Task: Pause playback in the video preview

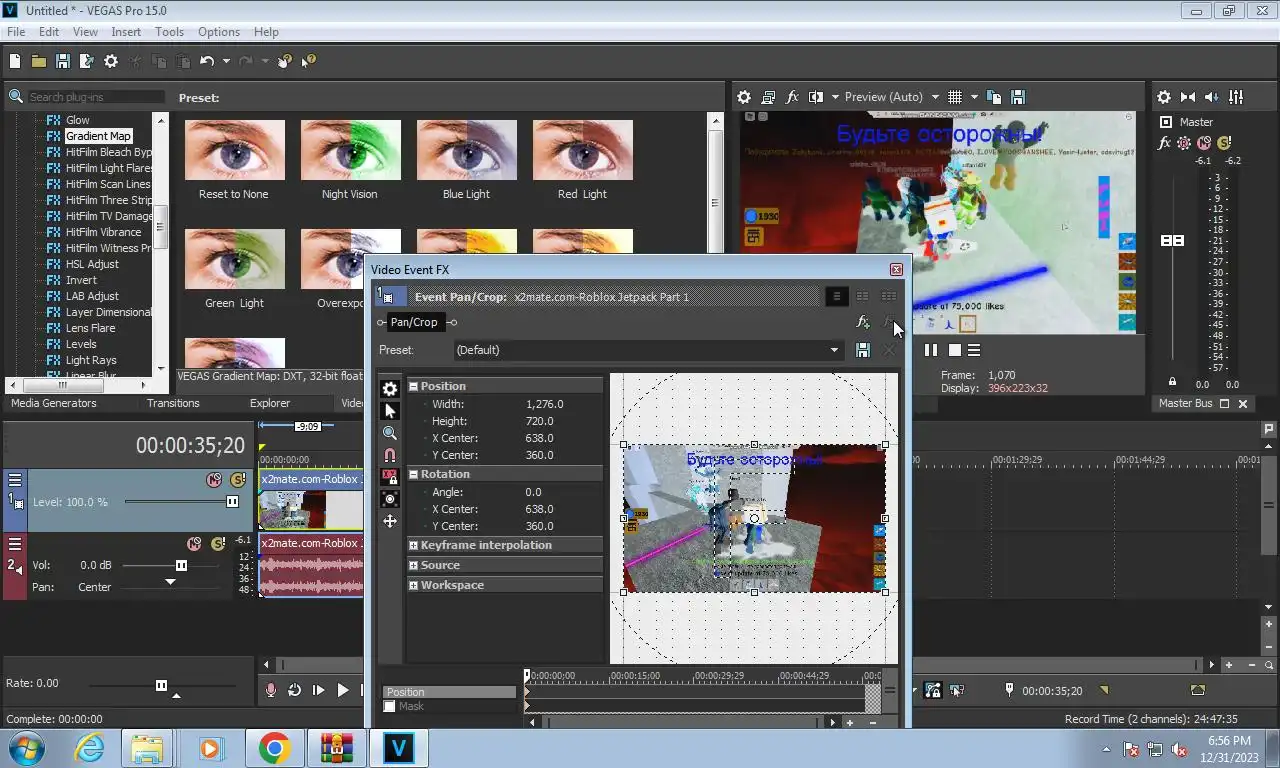Action: (931, 350)
